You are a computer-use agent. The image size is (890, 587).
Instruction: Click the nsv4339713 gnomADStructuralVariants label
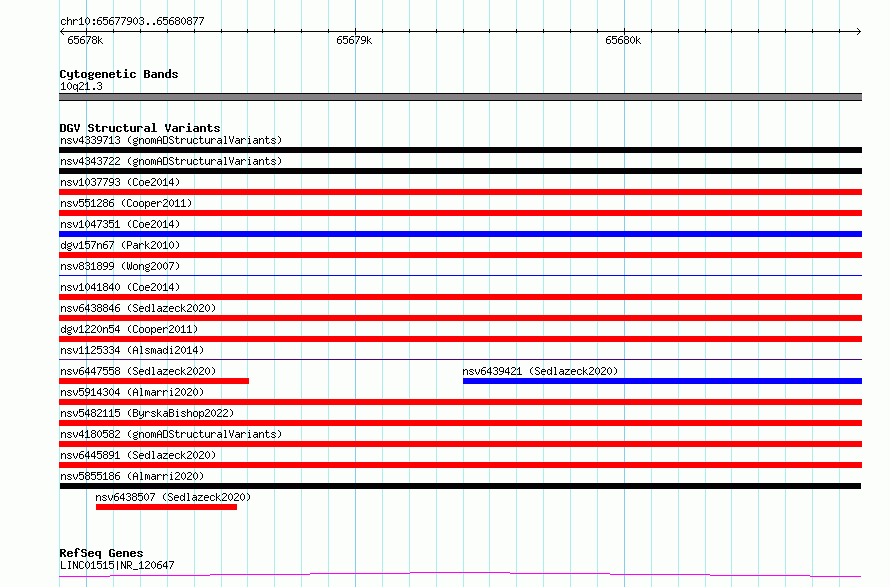(171, 140)
